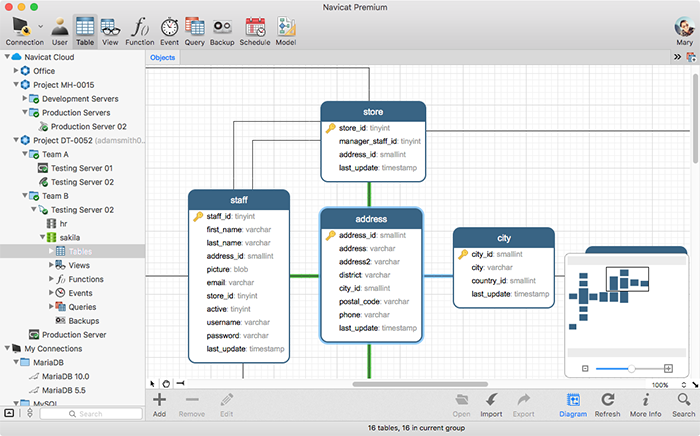Viewport: 700px width, 436px height.
Task: Select the User toolbar icon
Action: (60, 31)
